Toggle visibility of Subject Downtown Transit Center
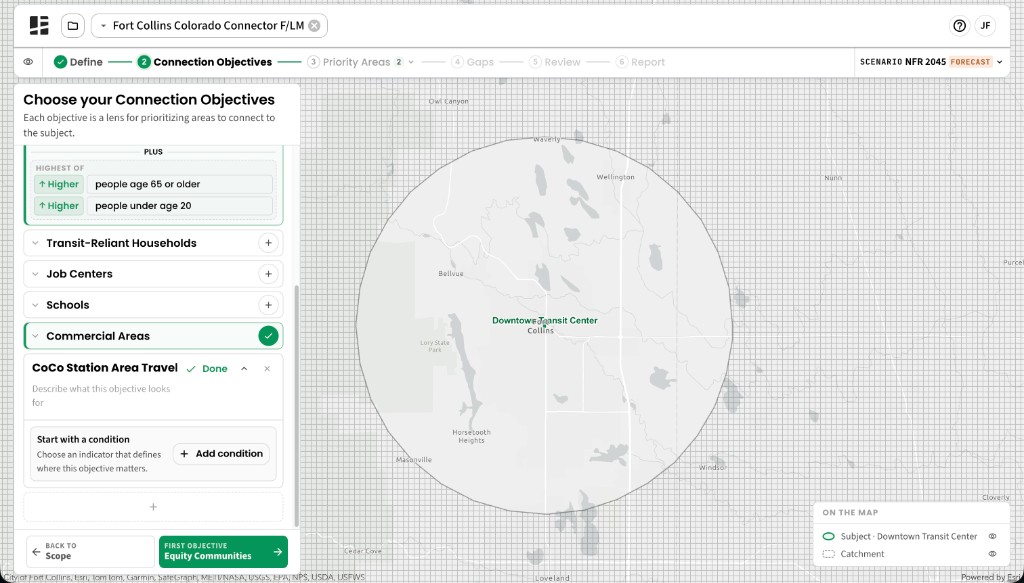Viewport: 1024px width, 583px height. [x=992, y=536]
